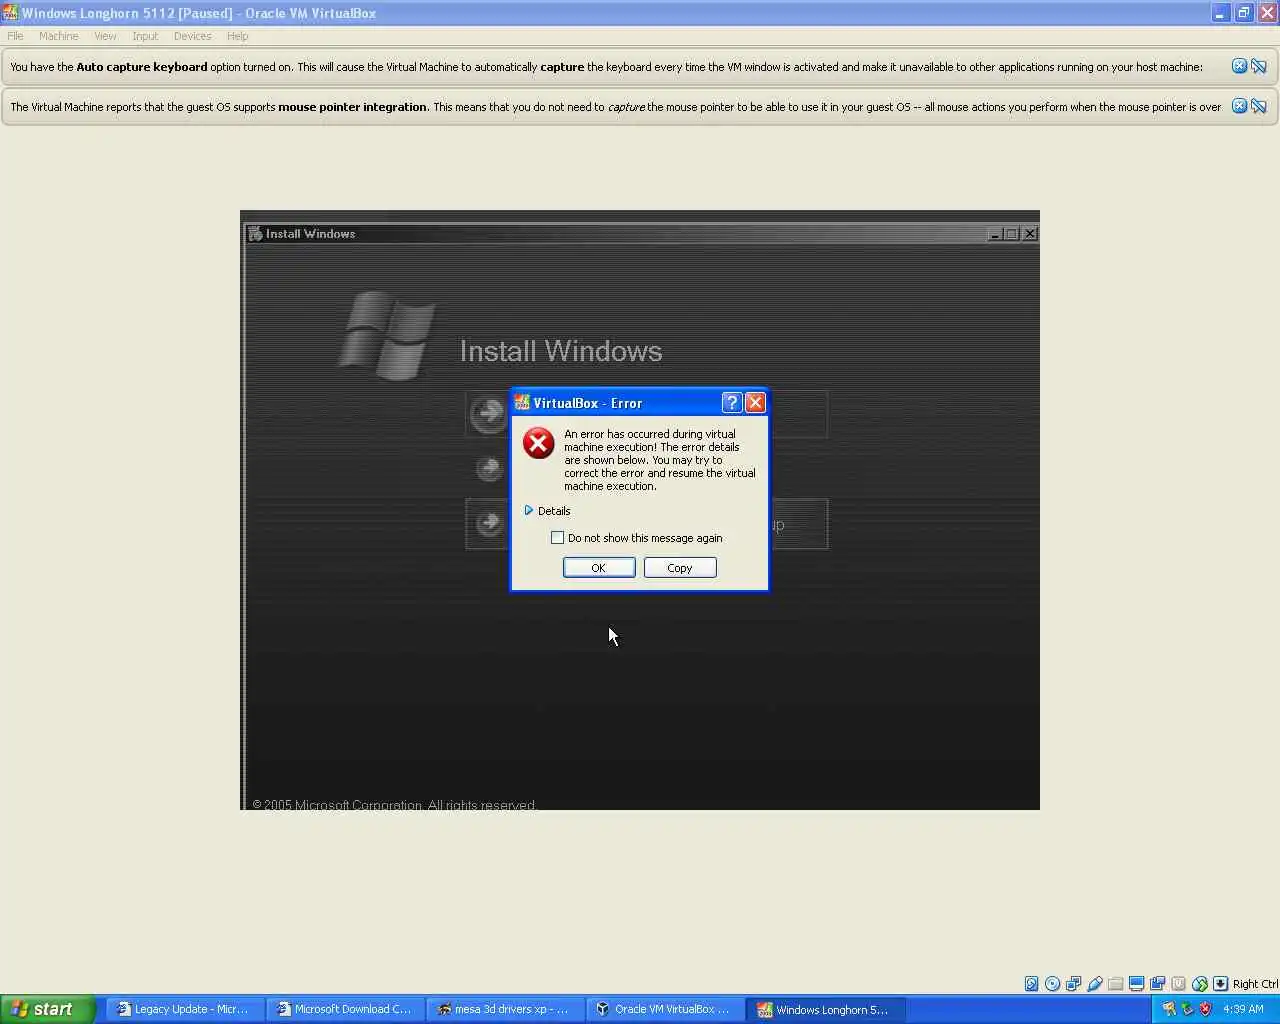
Task: Click the CPU execution cap status icon
Action: coord(1178,984)
